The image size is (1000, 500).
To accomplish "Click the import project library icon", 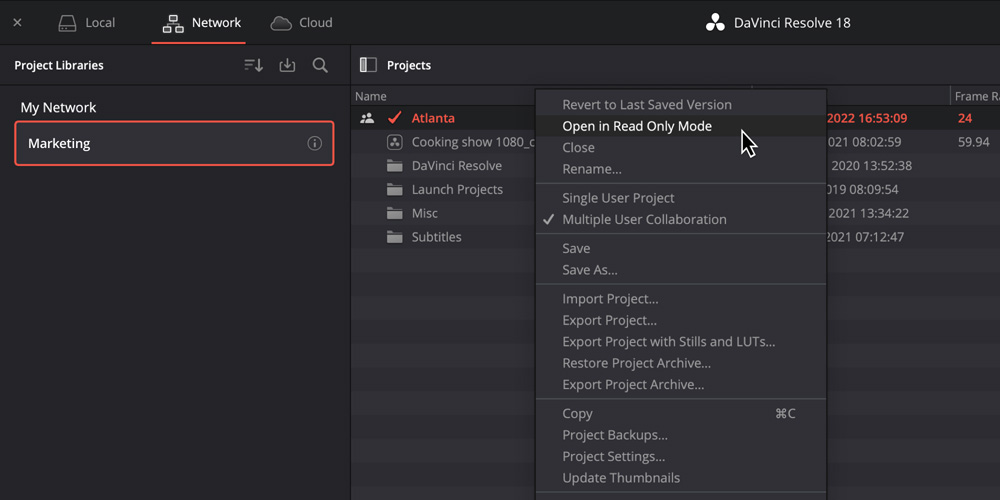I will tap(287, 65).
